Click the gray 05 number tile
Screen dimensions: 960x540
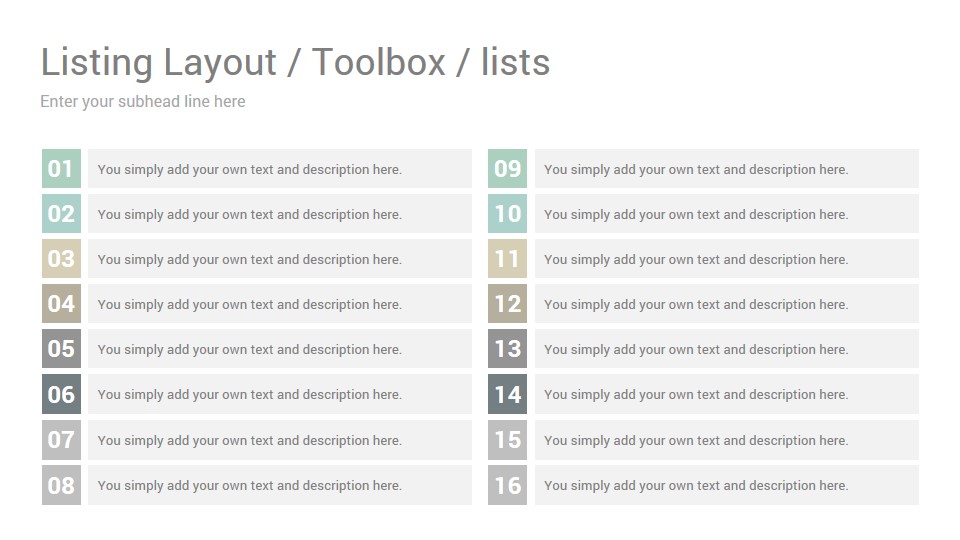tap(61, 348)
